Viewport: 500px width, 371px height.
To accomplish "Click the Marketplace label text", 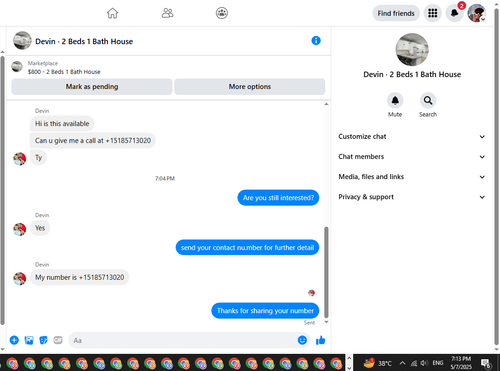I will click(x=43, y=63).
